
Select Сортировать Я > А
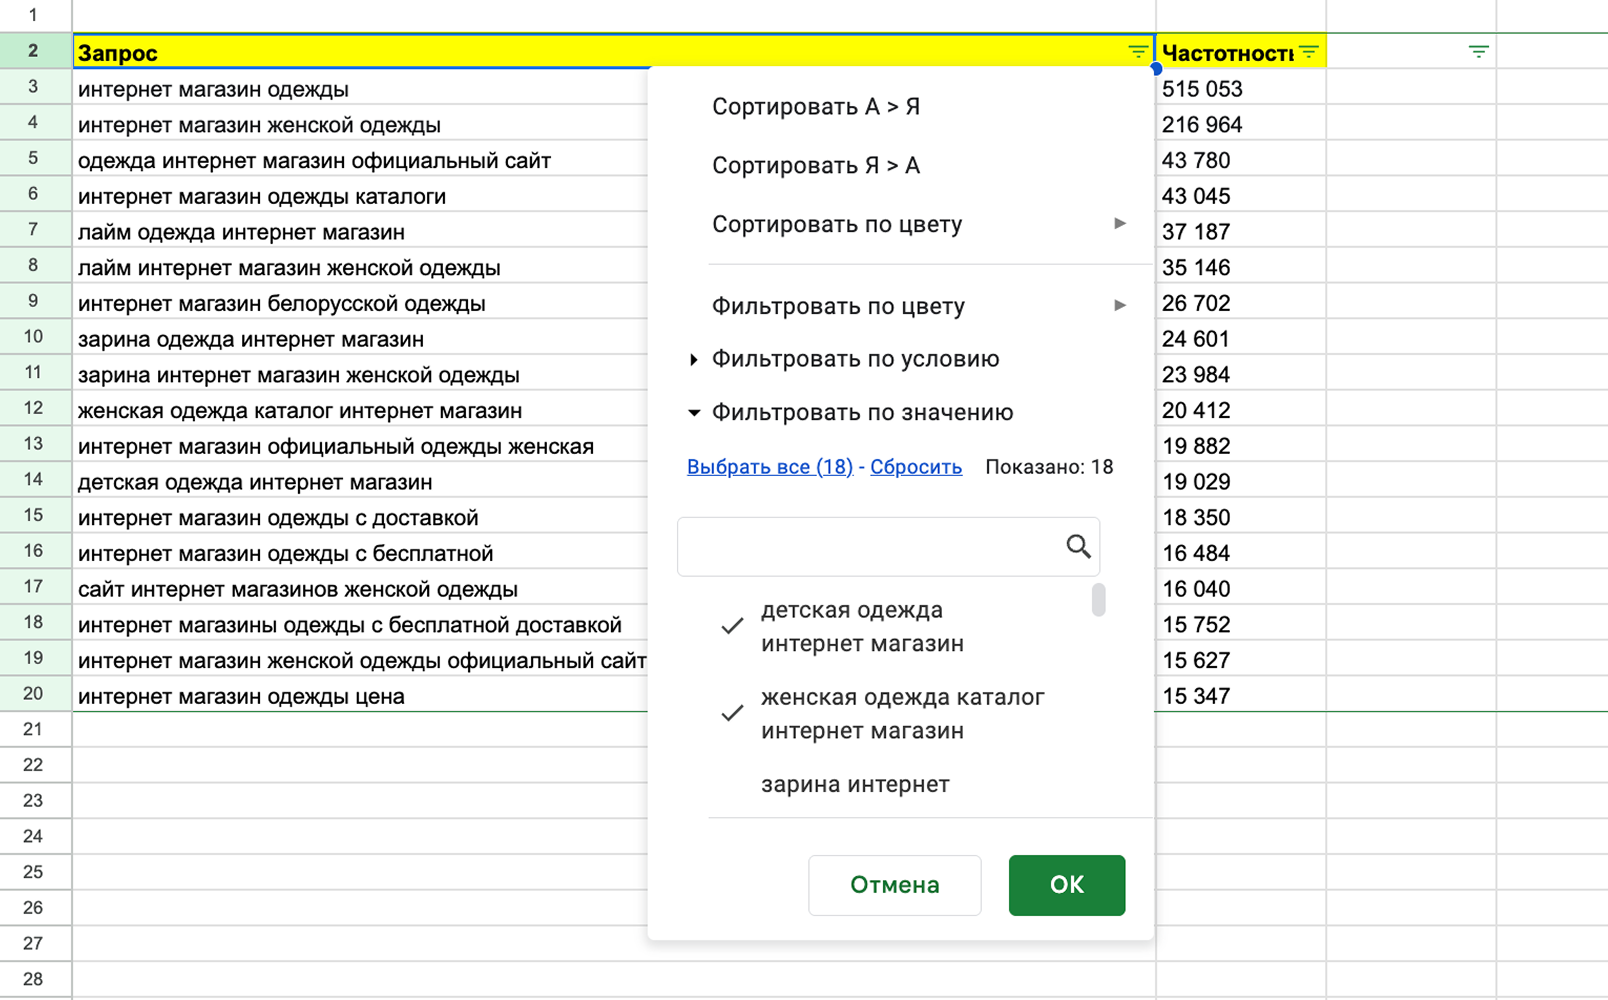point(816,166)
